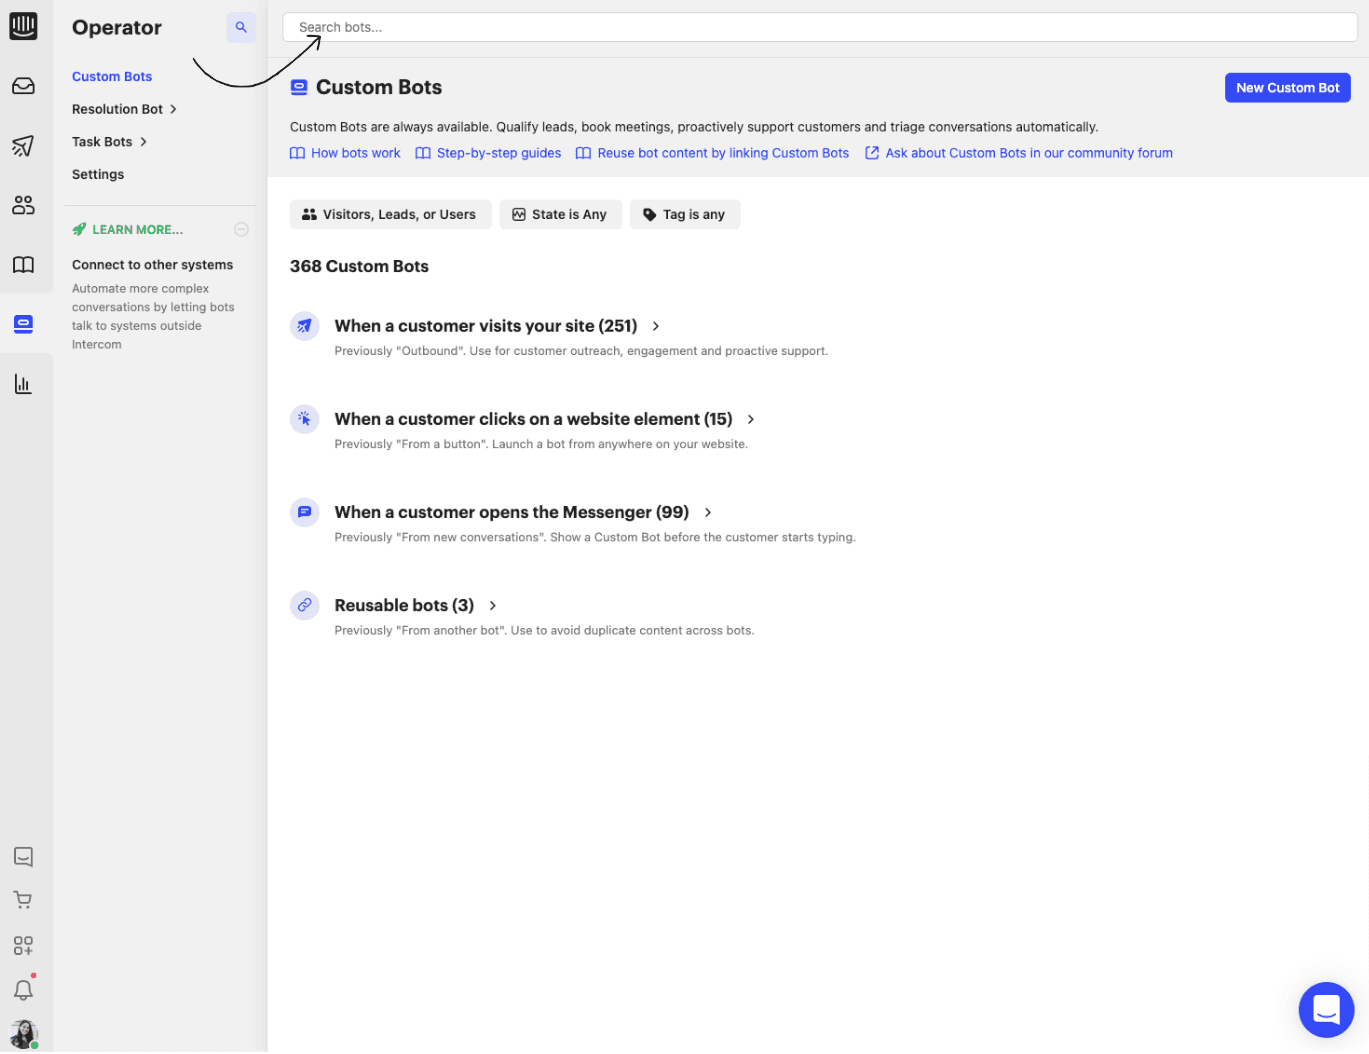
Task: Open the Intercom Messenger launcher bubble
Action: coord(1326,1010)
